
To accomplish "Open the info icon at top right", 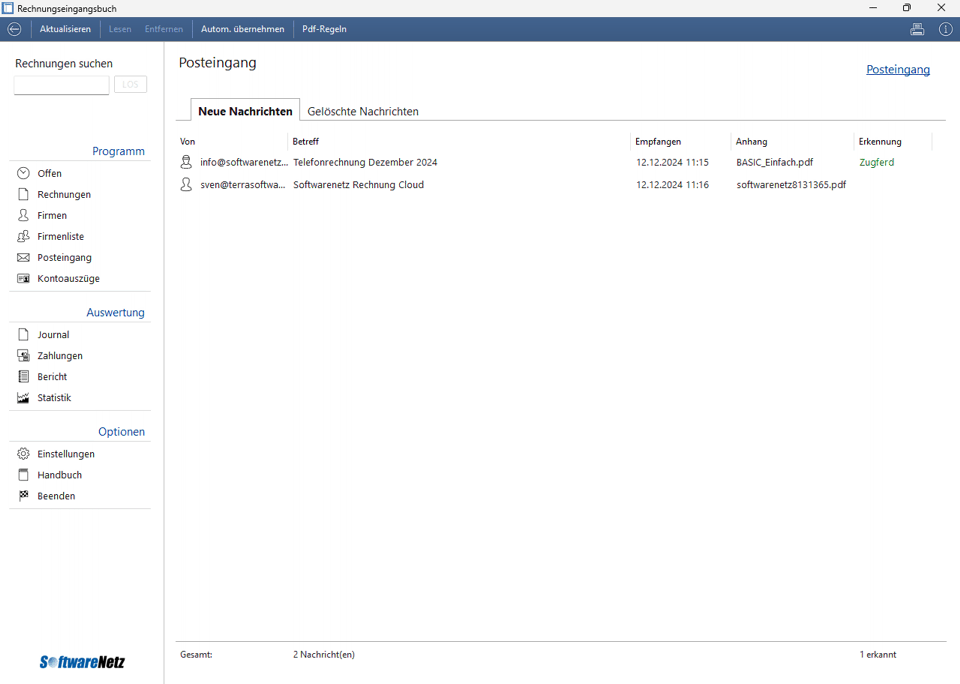I will [x=945, y=29].
